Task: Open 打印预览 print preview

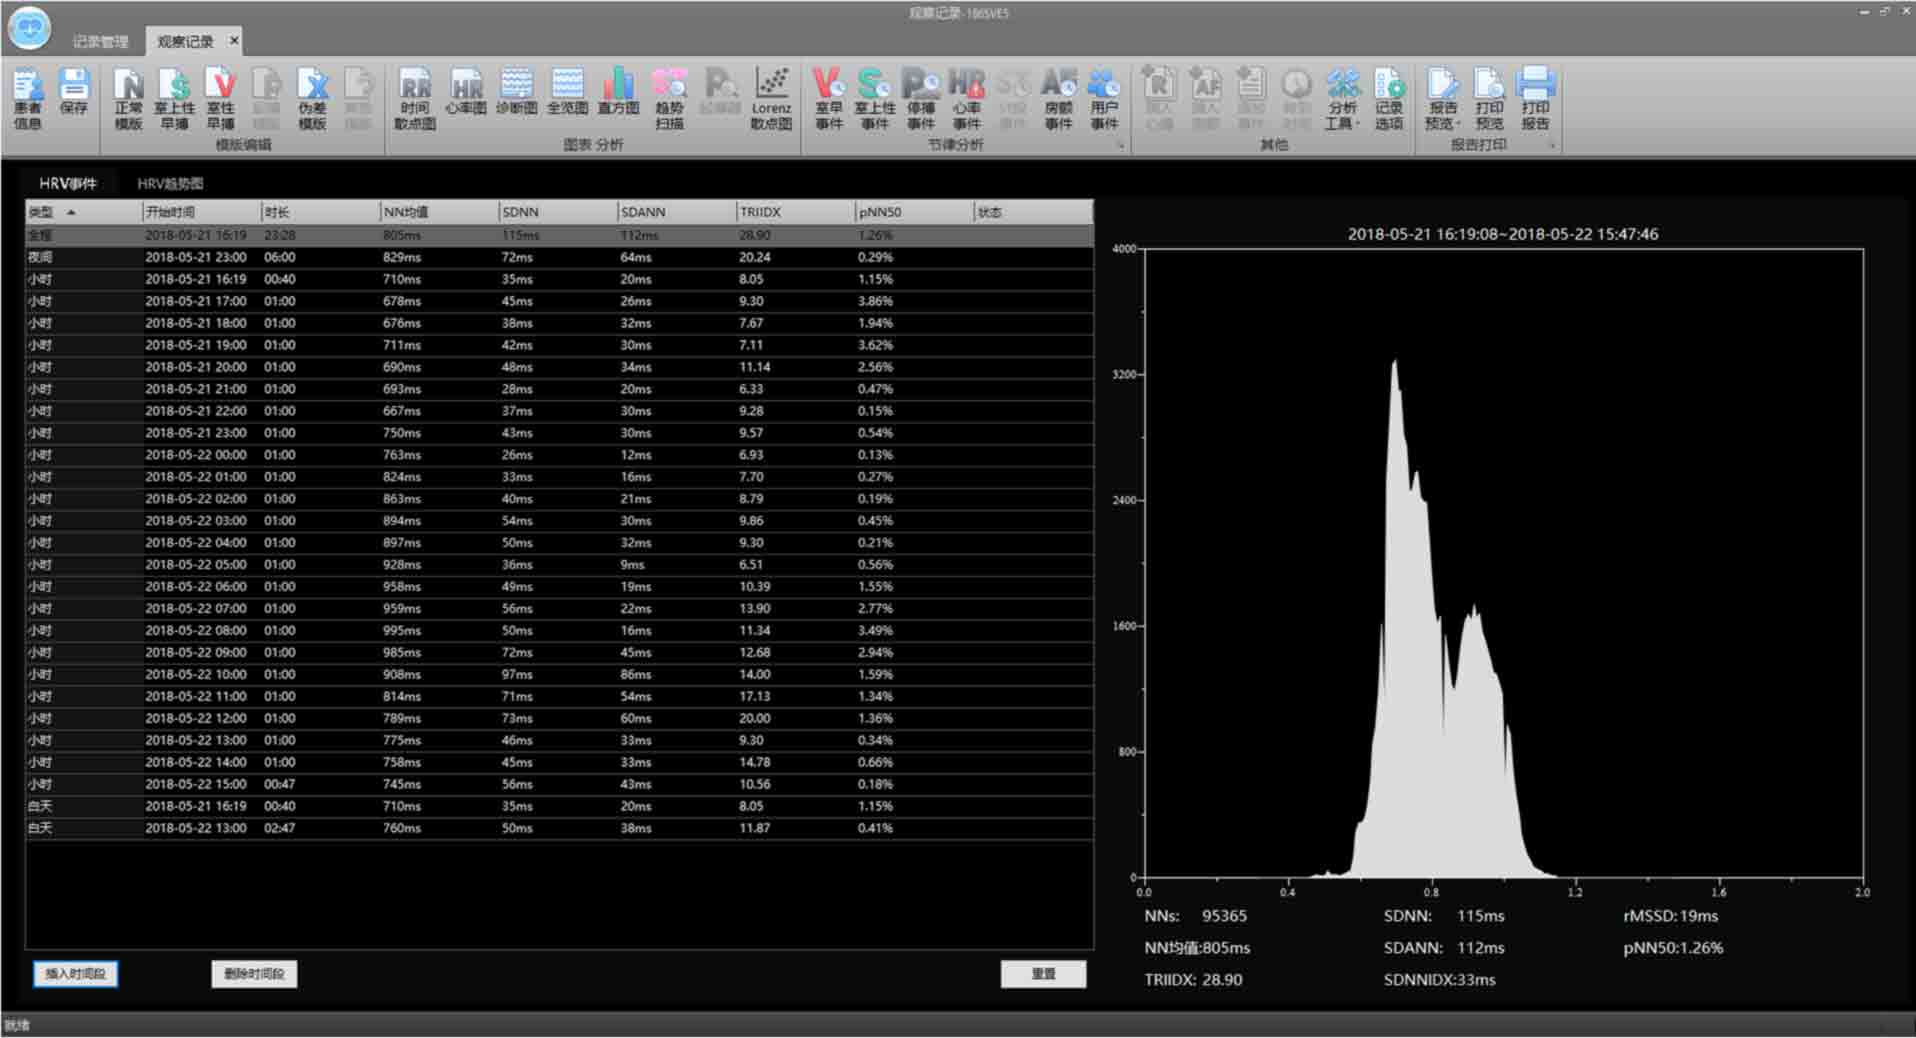Action: pyautogui.click(x=1489, y=98)
